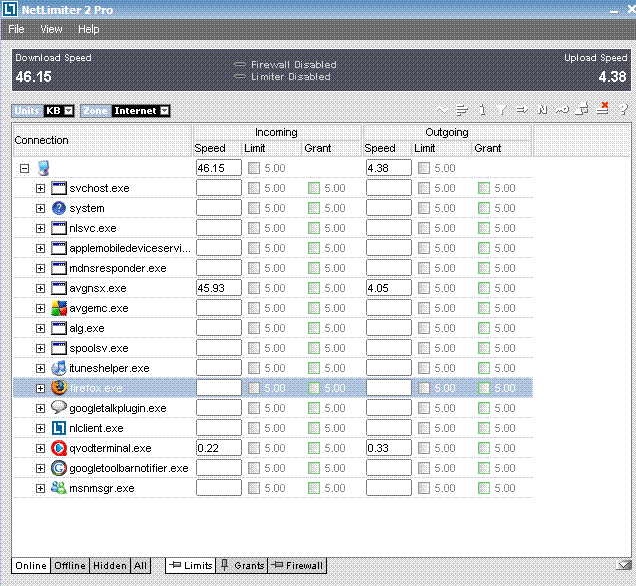636x586 pixels.
Task: Select the ituneshelper.exe row
Action: (109, 368)
